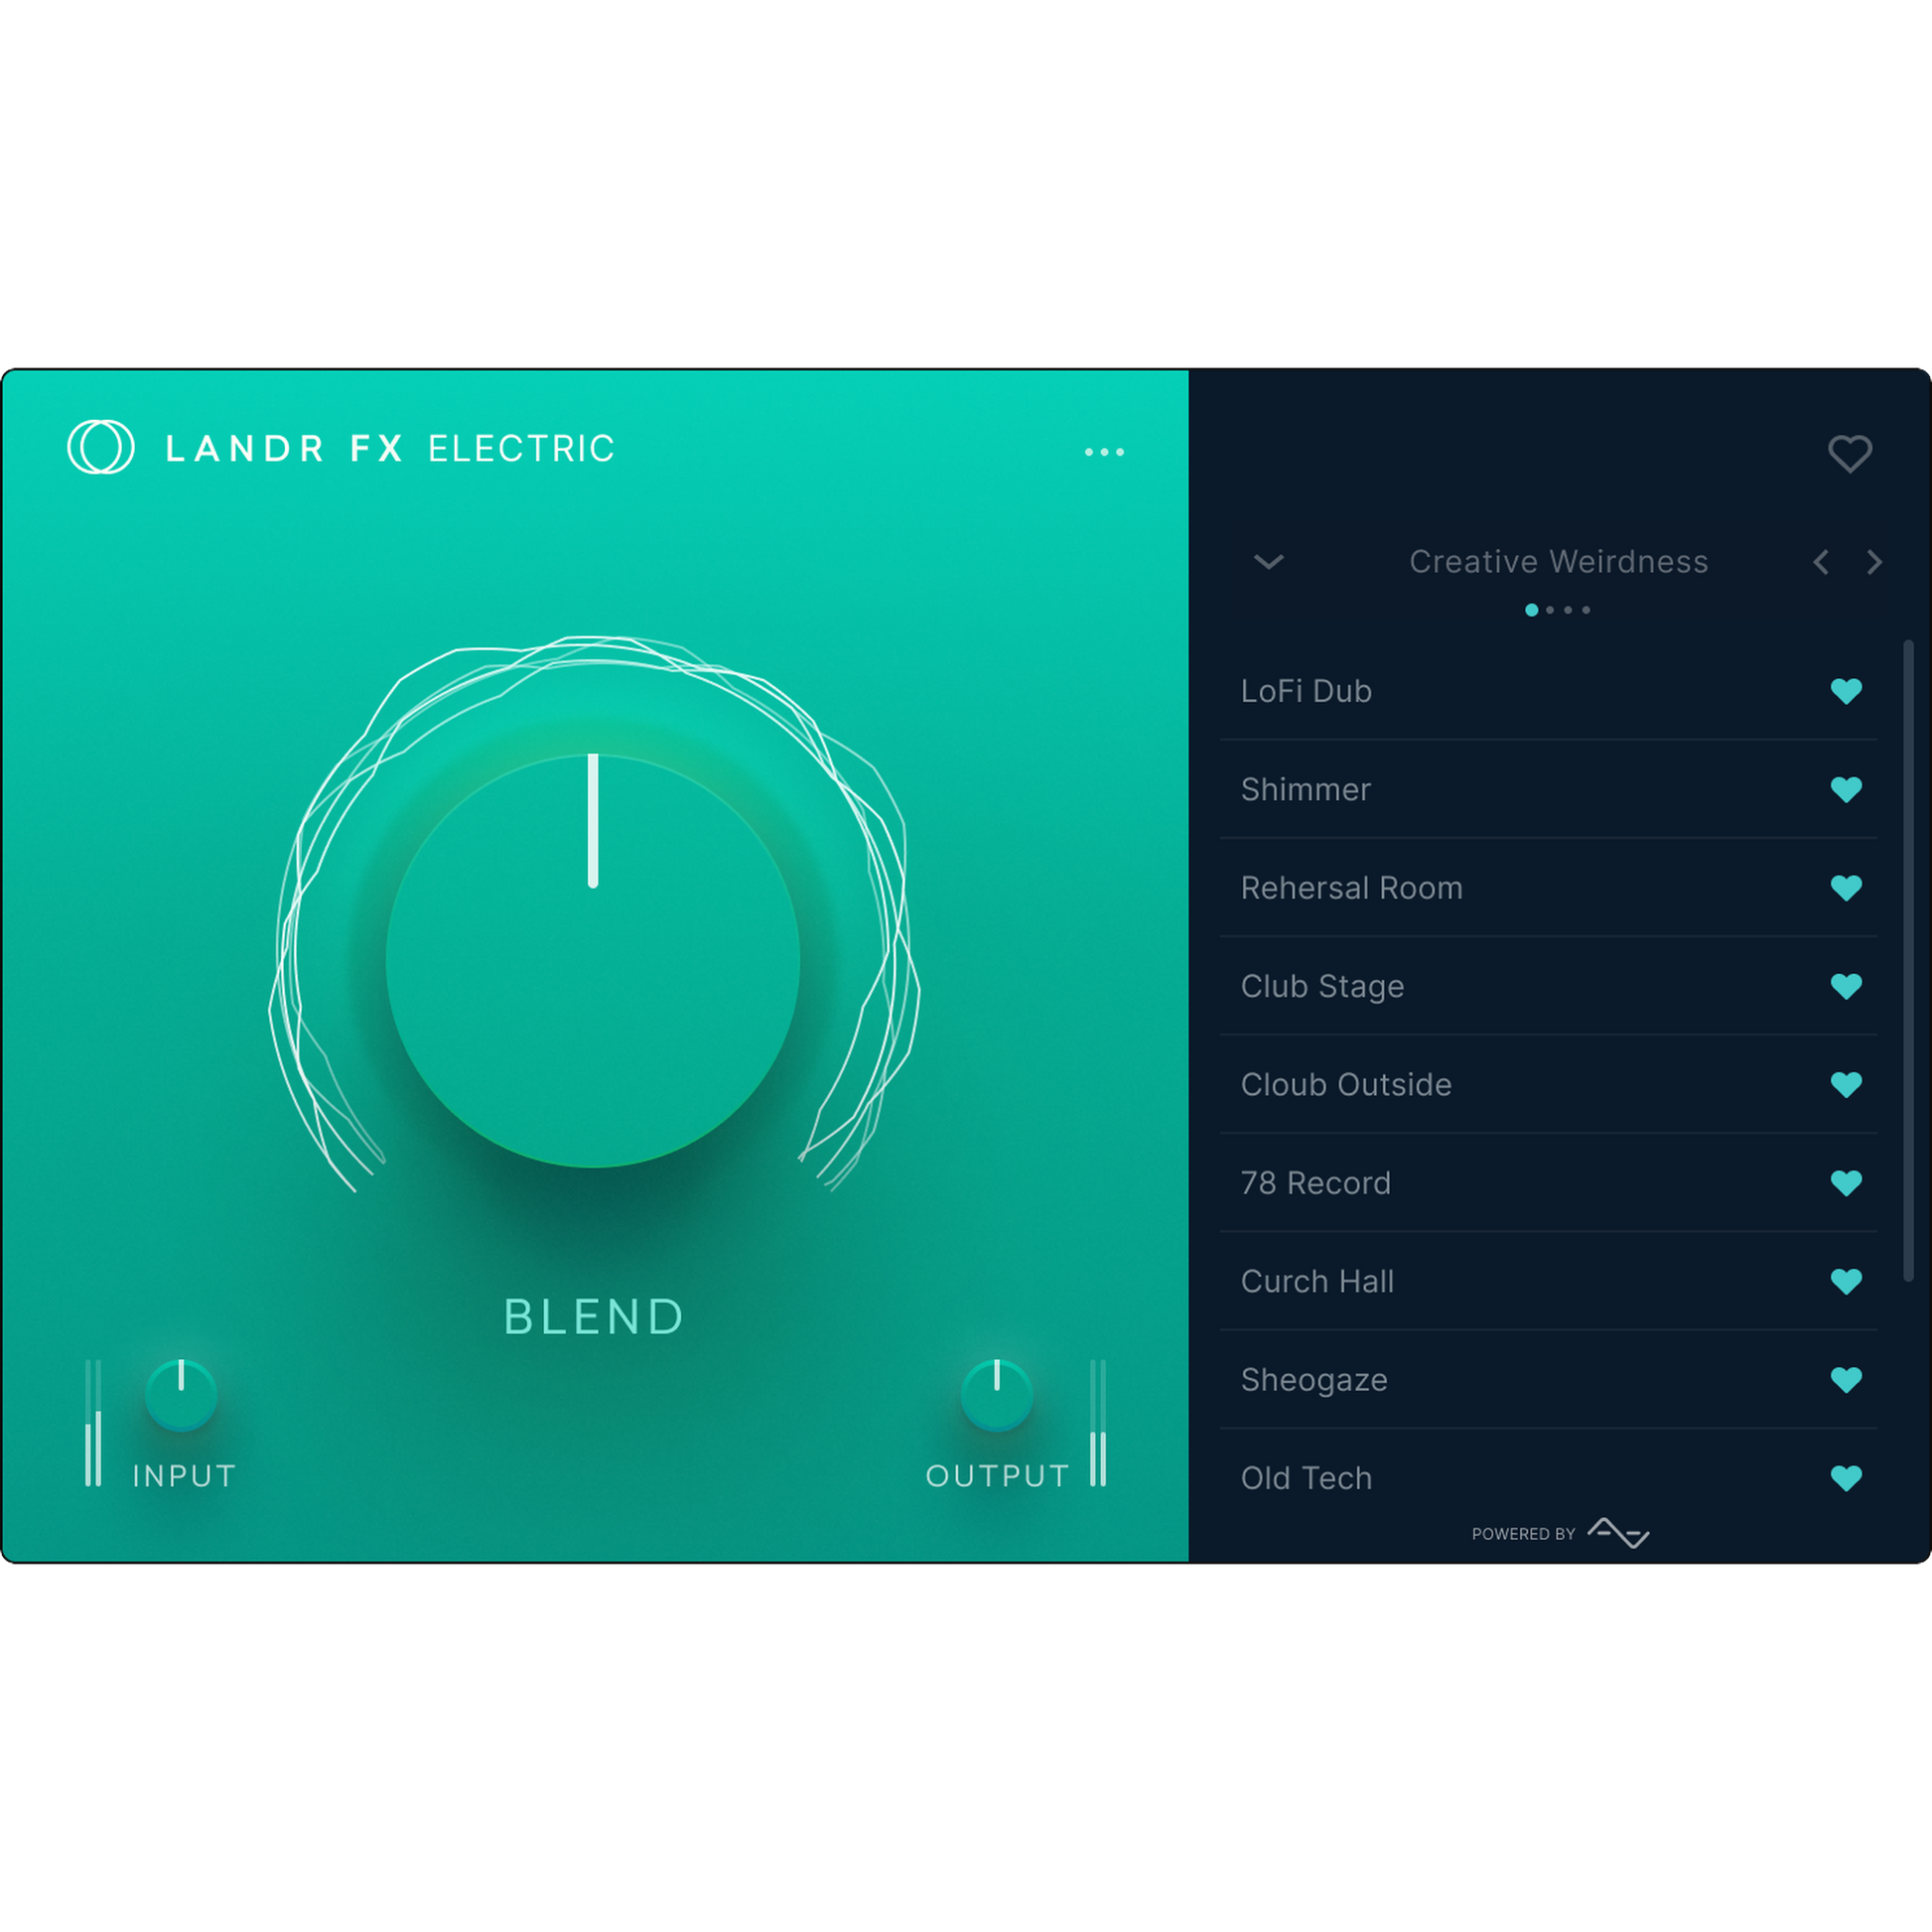Click the heart icon at the top right
This screenshot has height=1932, width=1932.
[x=1851, y=455]
